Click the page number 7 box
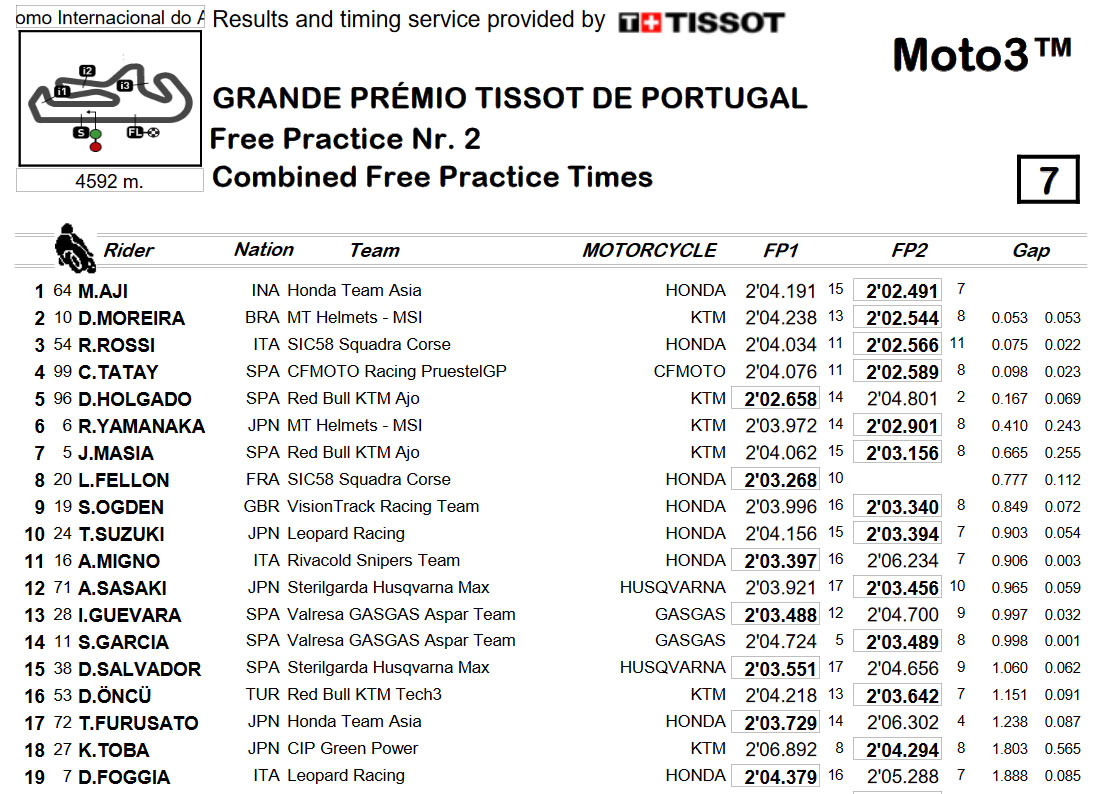Image resolution: width=1108 pixels, height=794 pixels. (1048, 179)
